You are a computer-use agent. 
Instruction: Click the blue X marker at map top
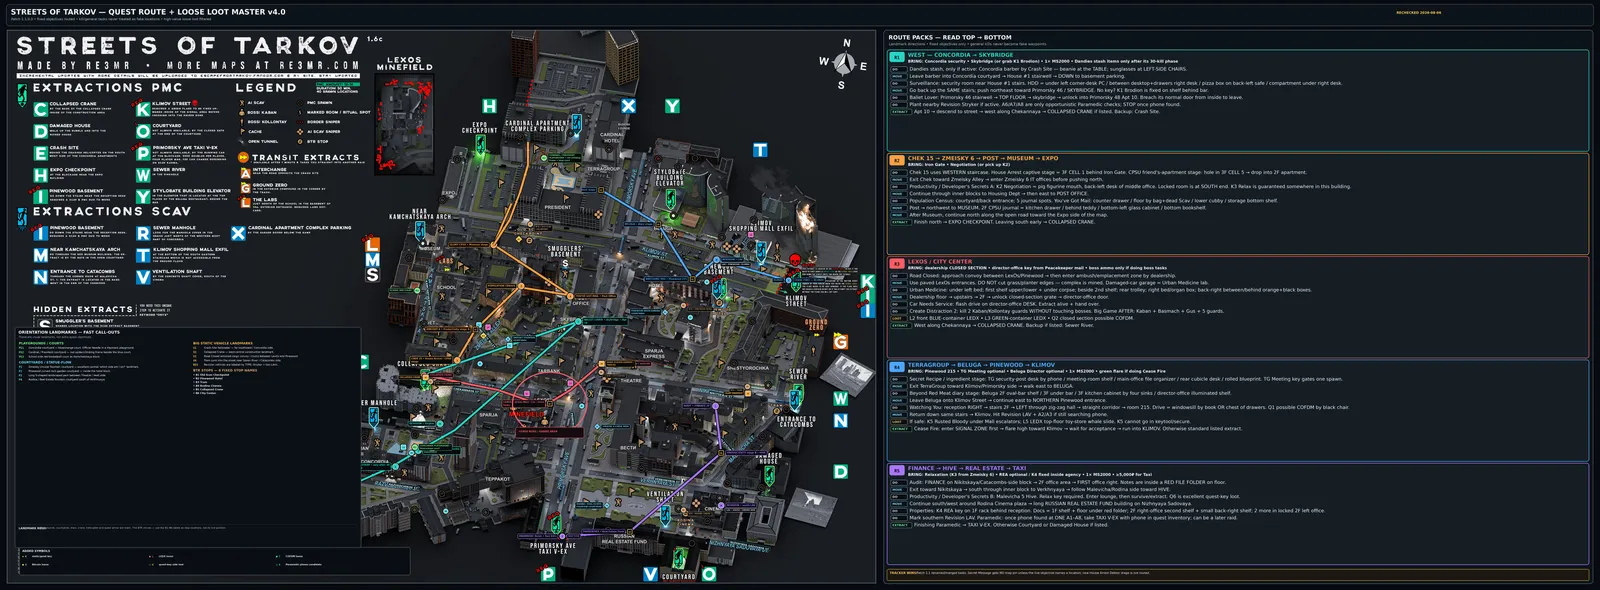[x=628, y=106]
